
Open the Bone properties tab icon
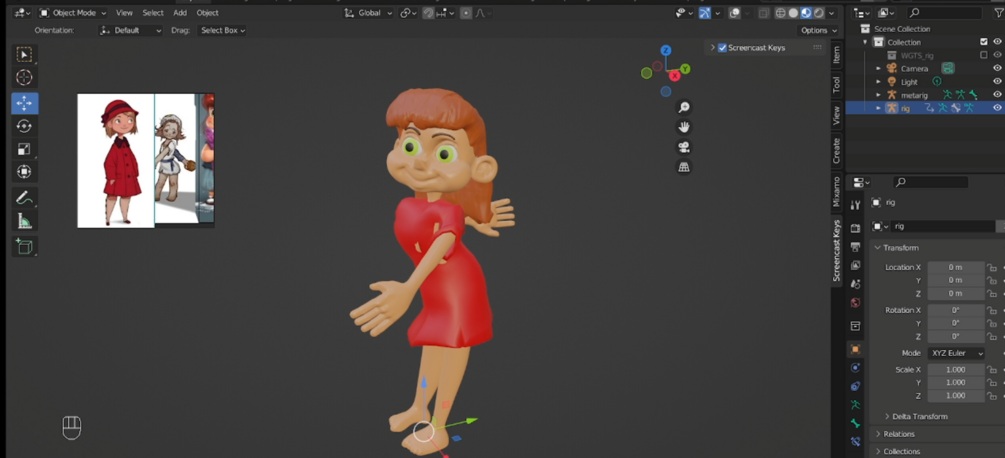click(x=855, y=423)
